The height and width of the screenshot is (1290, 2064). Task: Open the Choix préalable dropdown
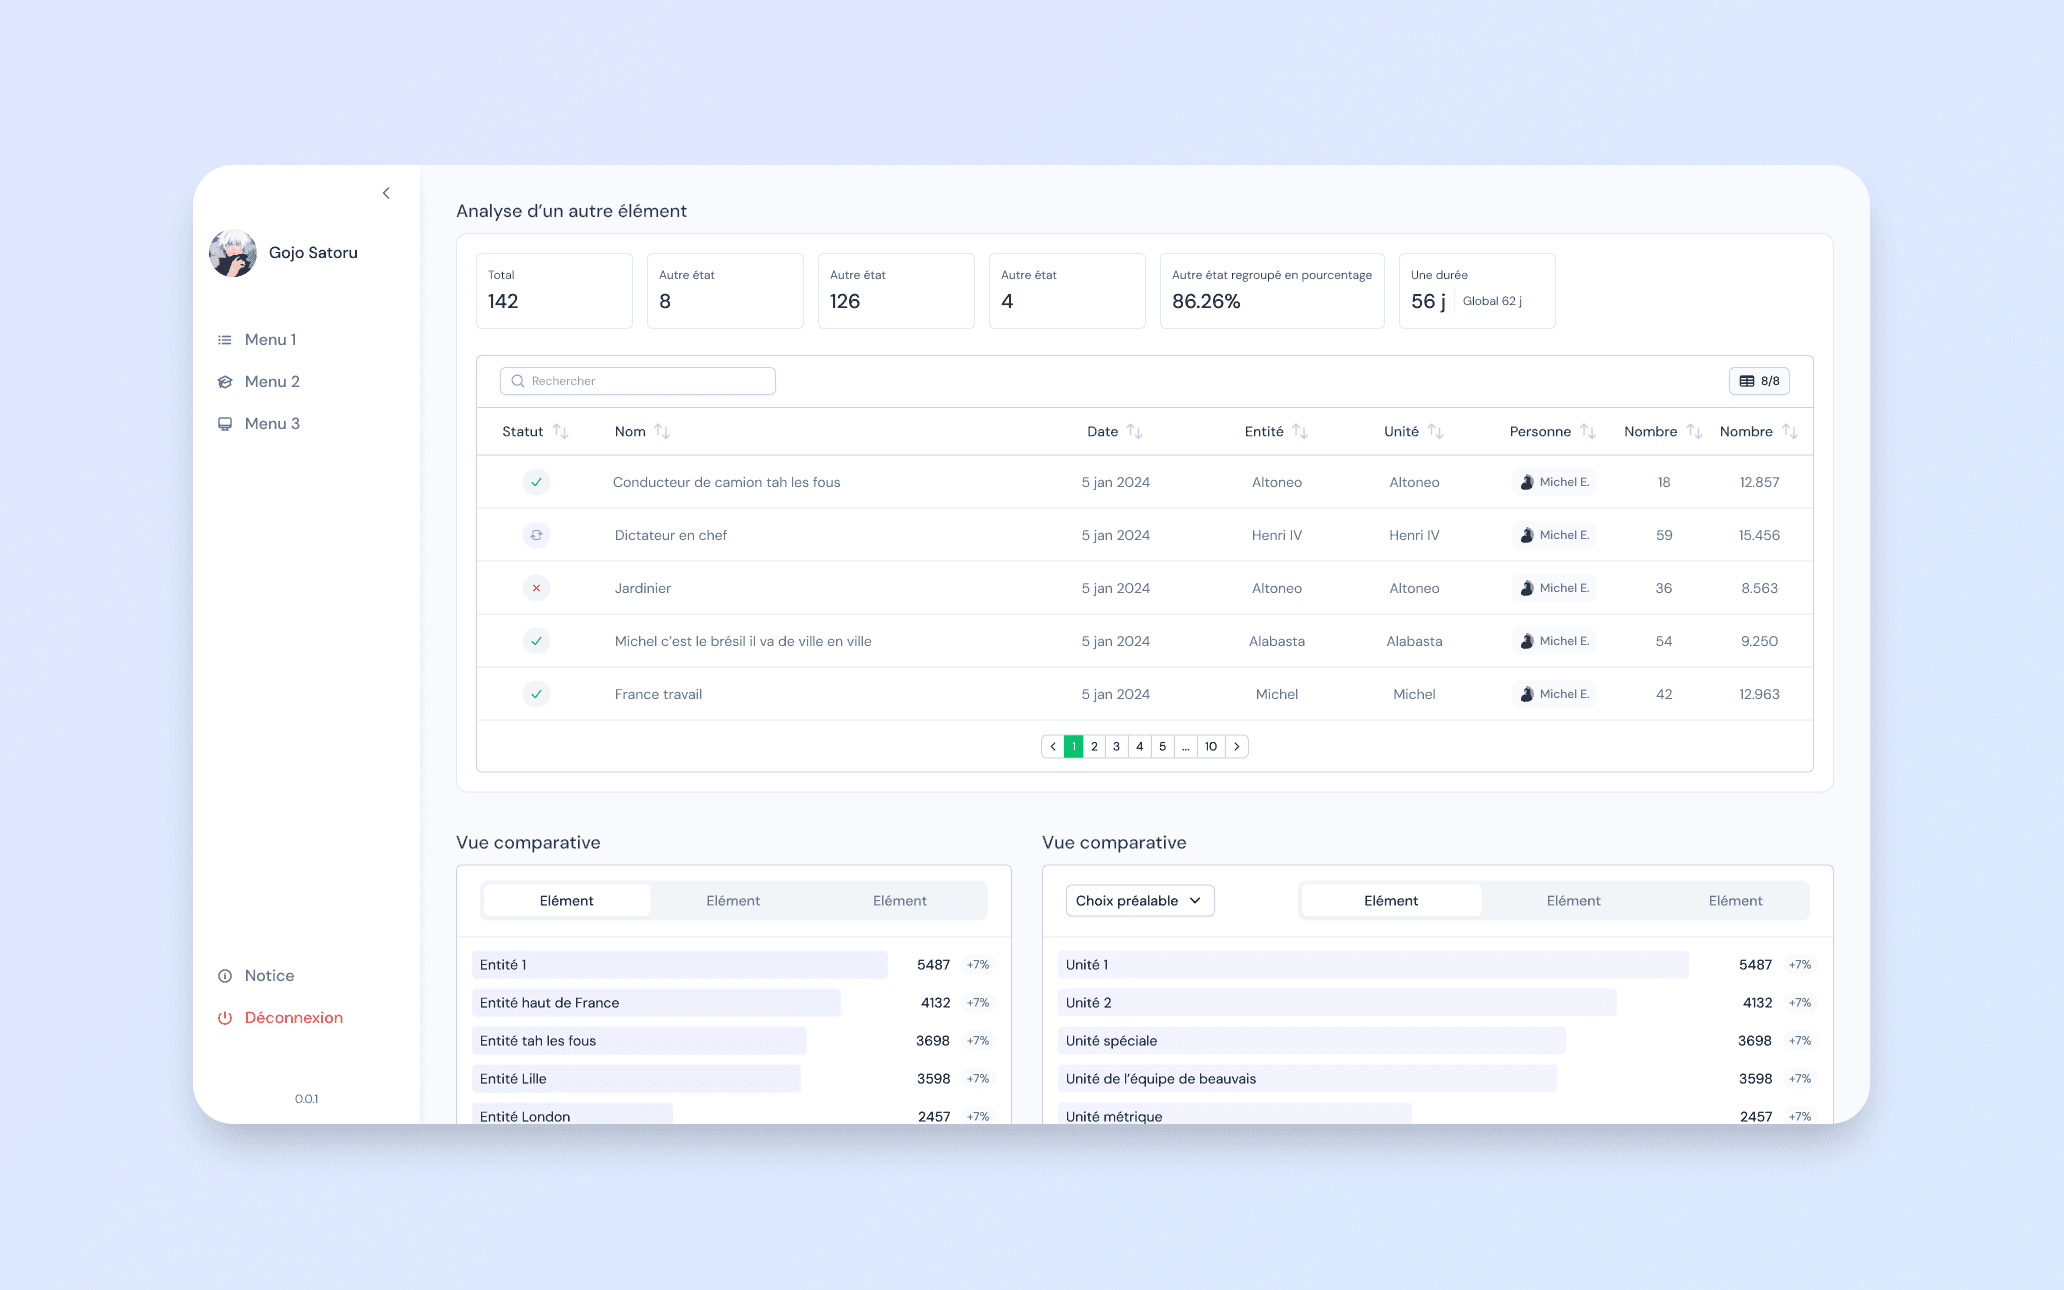1139,901
